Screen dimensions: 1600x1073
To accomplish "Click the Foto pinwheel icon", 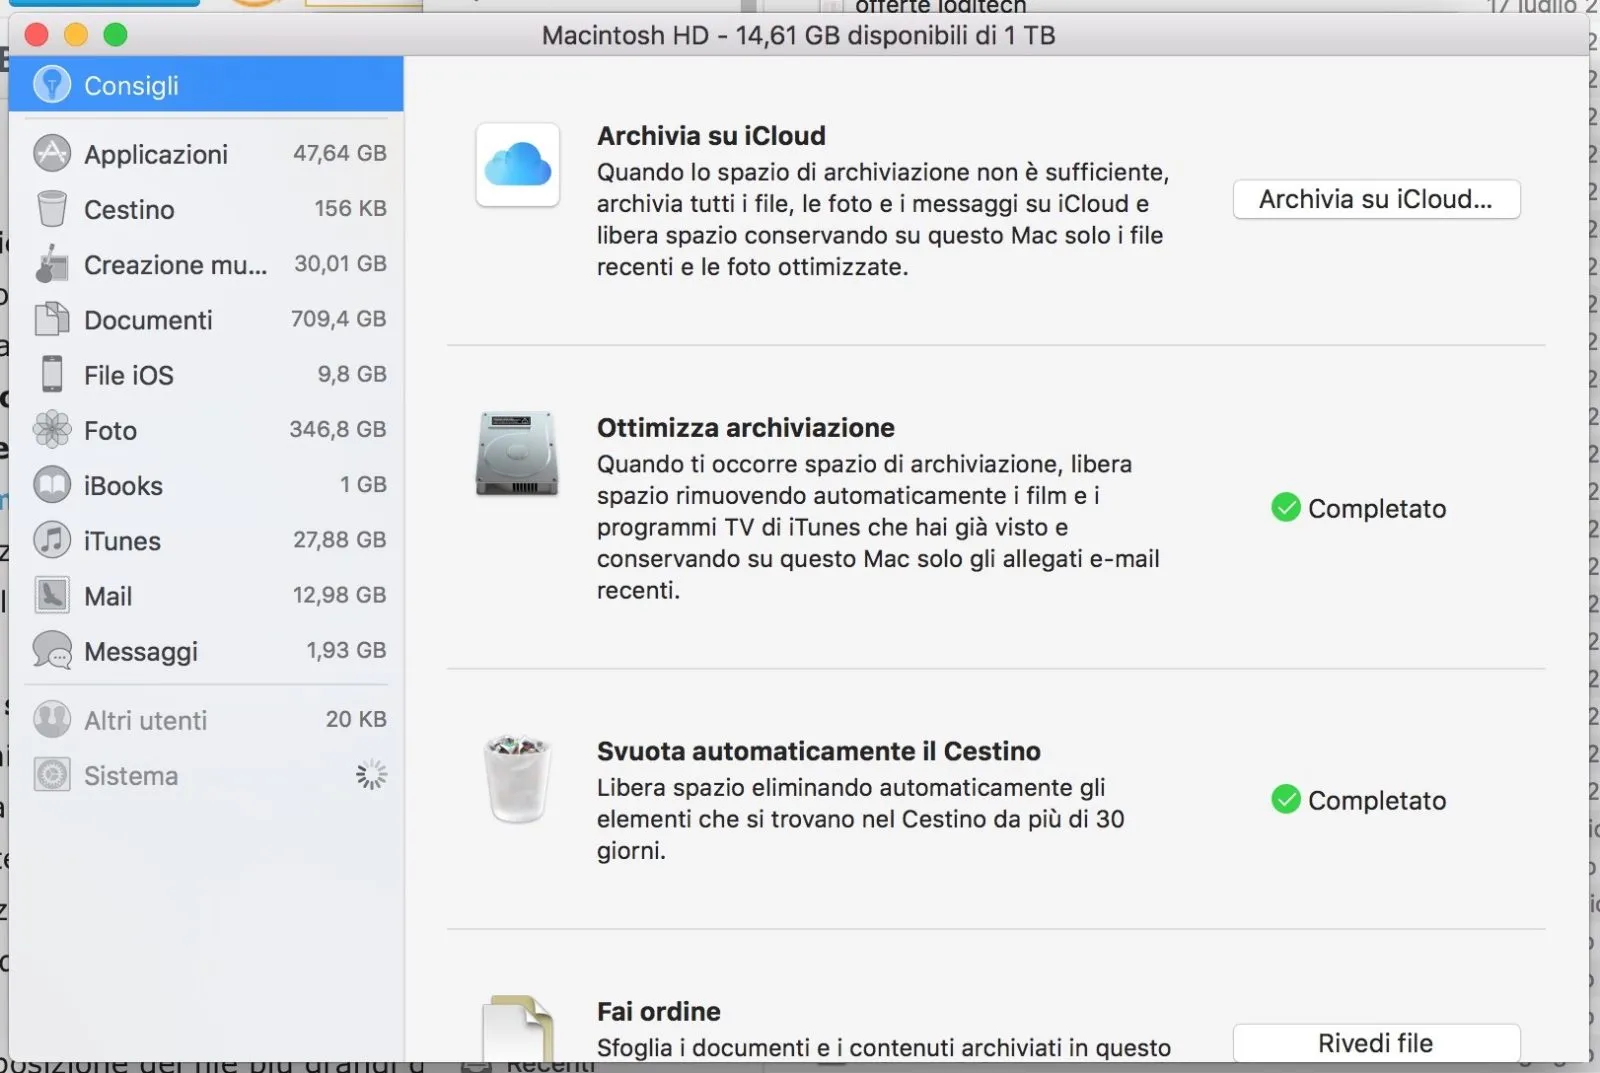I will coord(52,430).
